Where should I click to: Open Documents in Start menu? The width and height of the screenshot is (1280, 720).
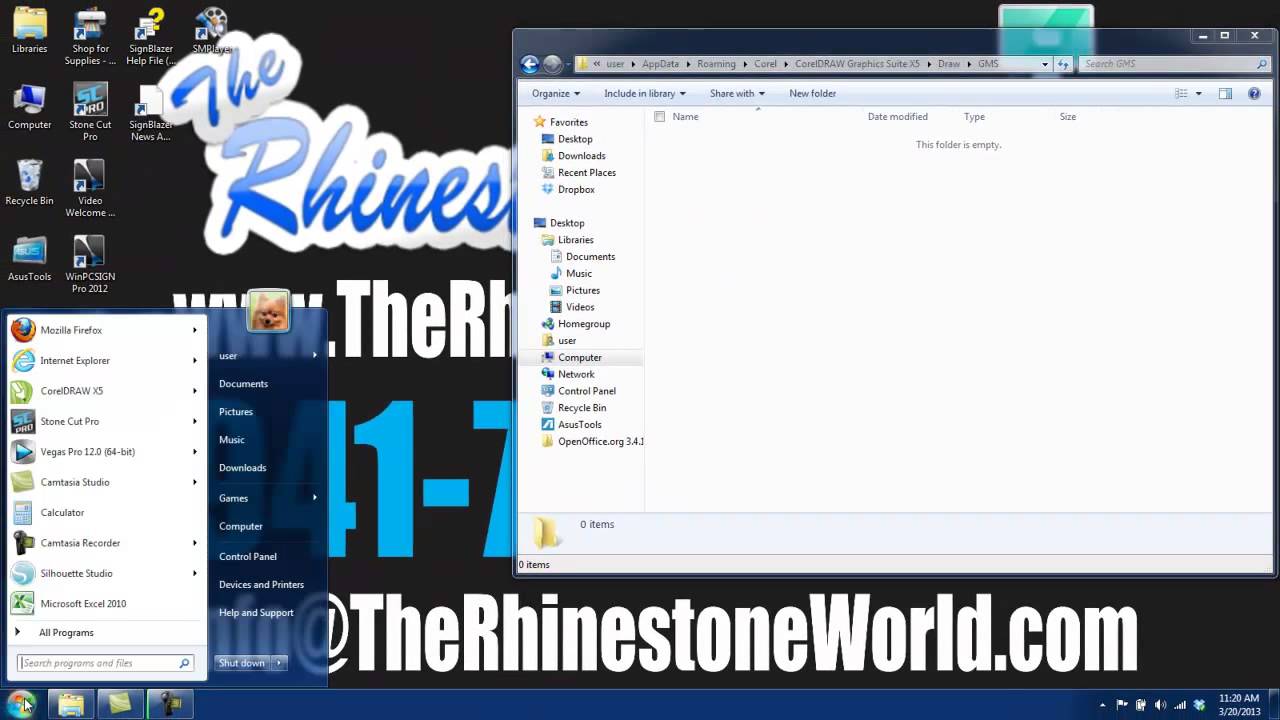pos(243,384)
